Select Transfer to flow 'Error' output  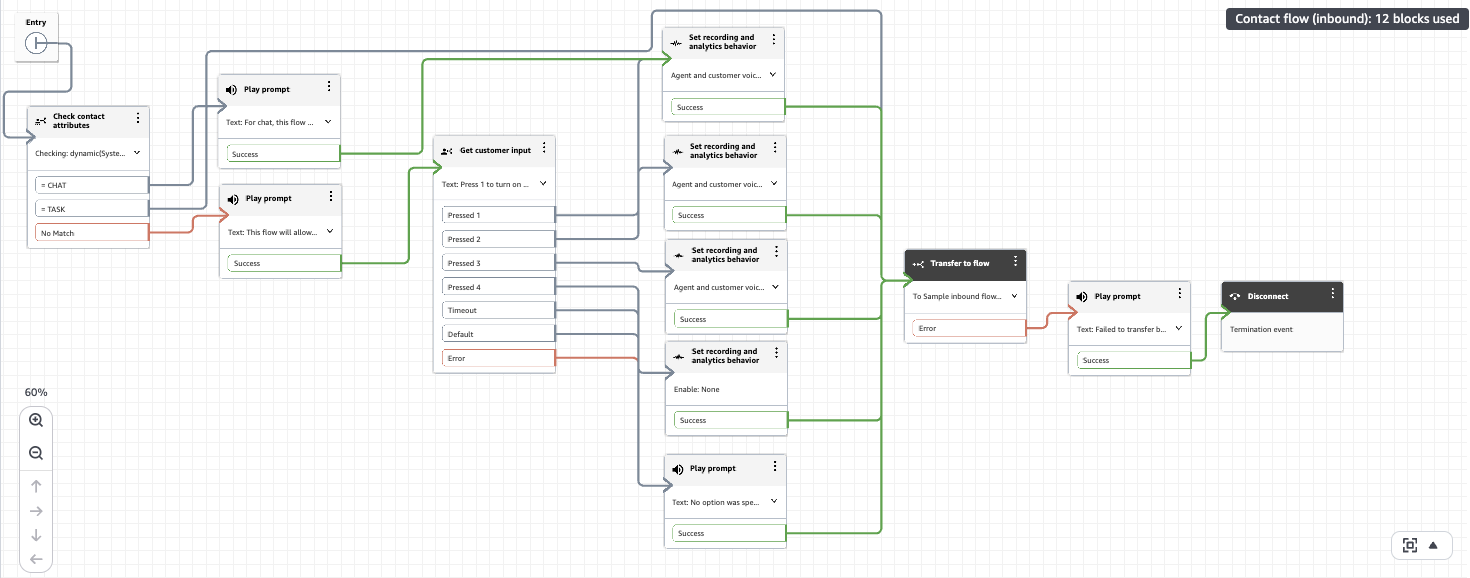pos(969,328)
